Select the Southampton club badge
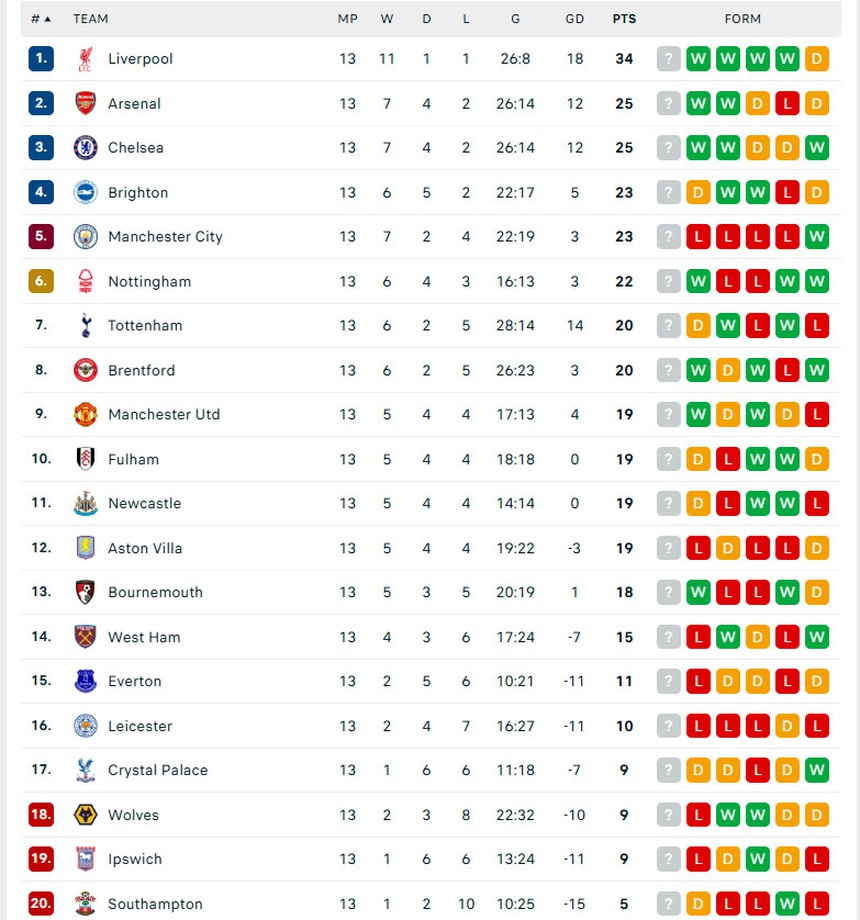860x920 pixels. pos(86,903)
